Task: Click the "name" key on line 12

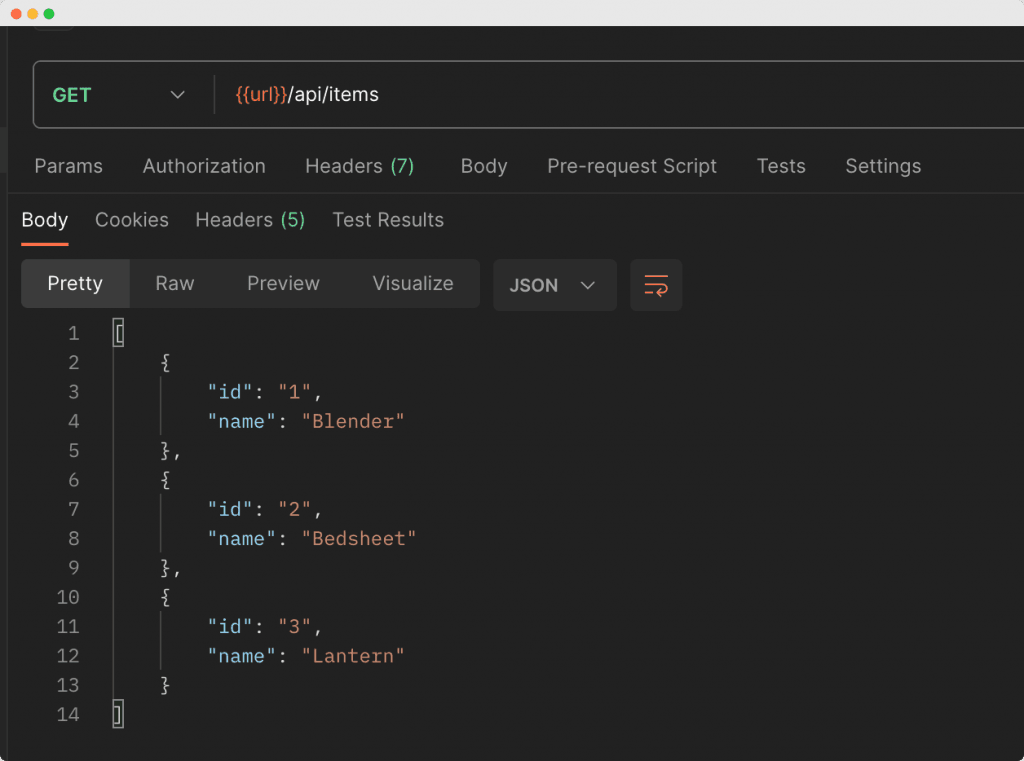Action: [x=241, y=656]
